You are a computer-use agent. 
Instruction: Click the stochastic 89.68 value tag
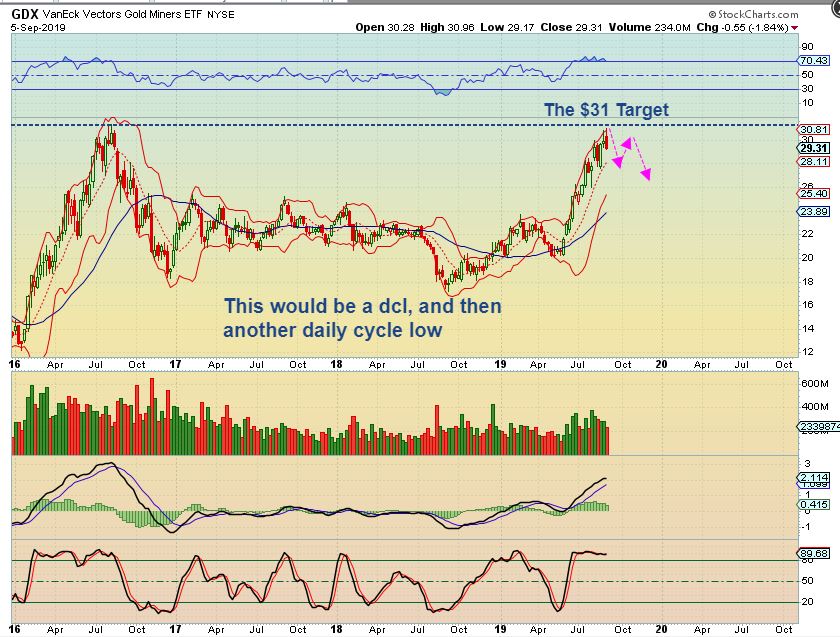[x=814, y=553]
